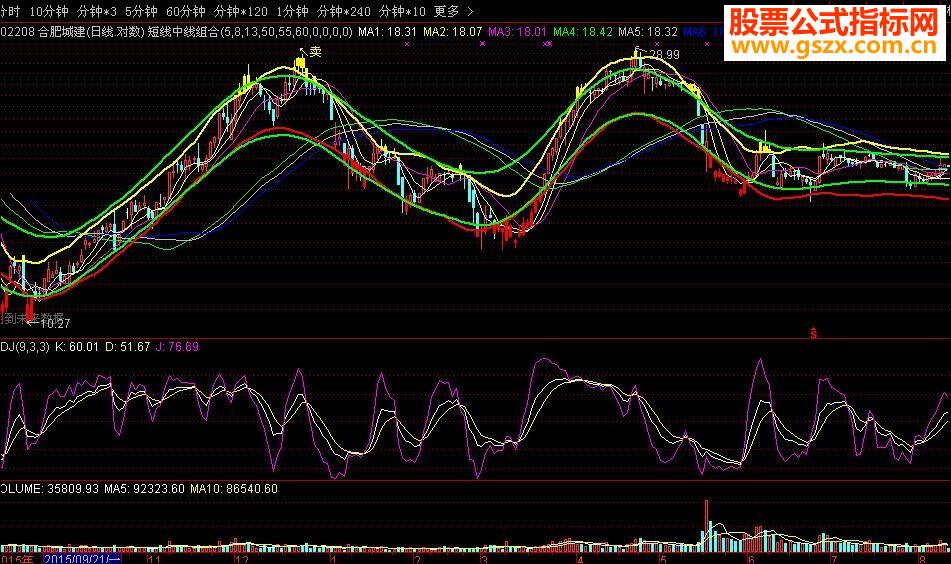The width and height of the screenshot is (951, 564).
Task: Click the month 8 marker on time axis
Action: (x=922, y=559)
